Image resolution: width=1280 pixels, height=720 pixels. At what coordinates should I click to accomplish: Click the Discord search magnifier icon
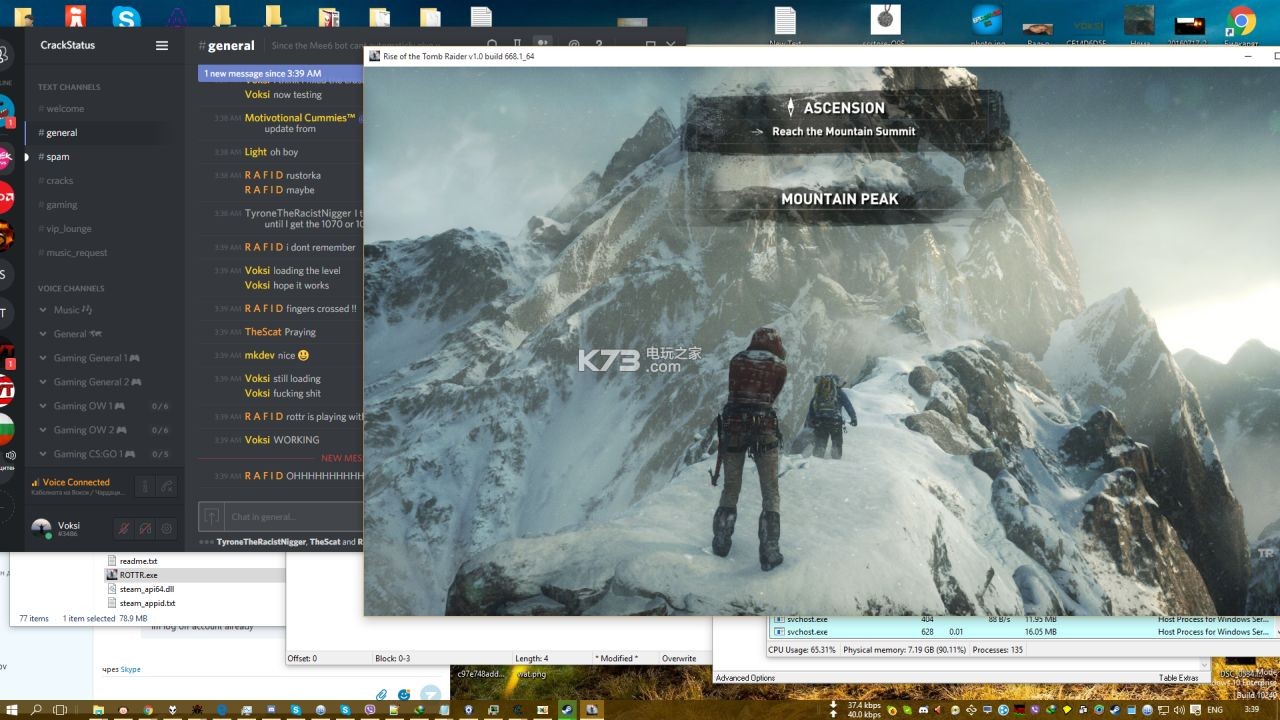[491, 44]
